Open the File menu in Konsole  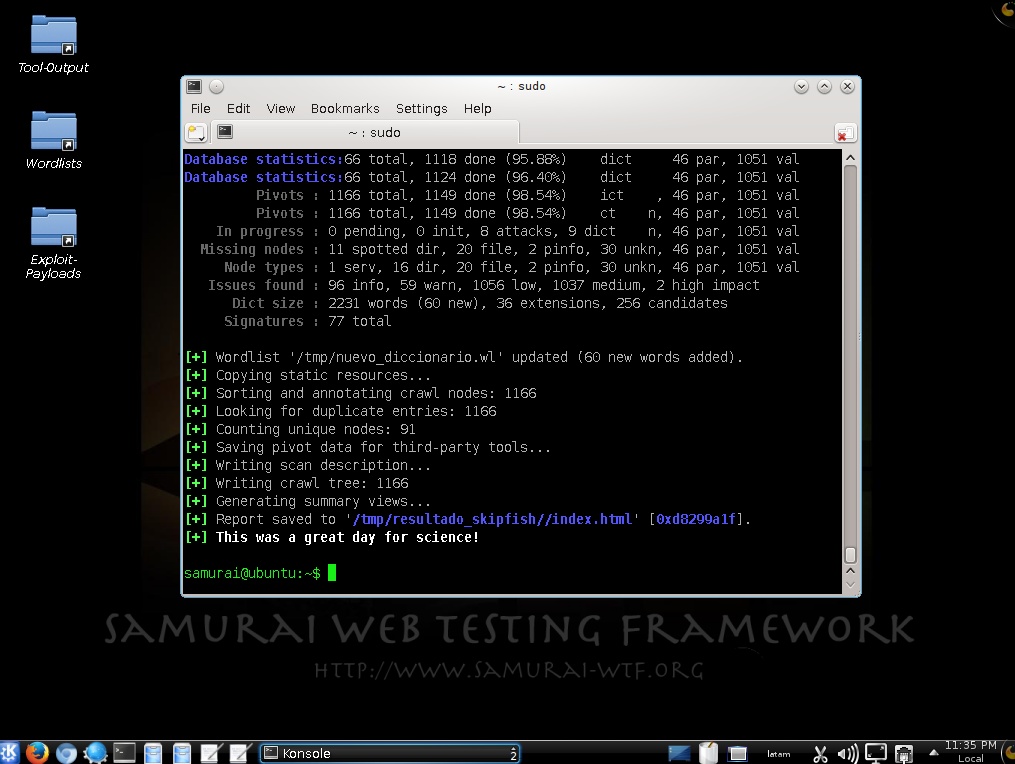tap(201, 108)
